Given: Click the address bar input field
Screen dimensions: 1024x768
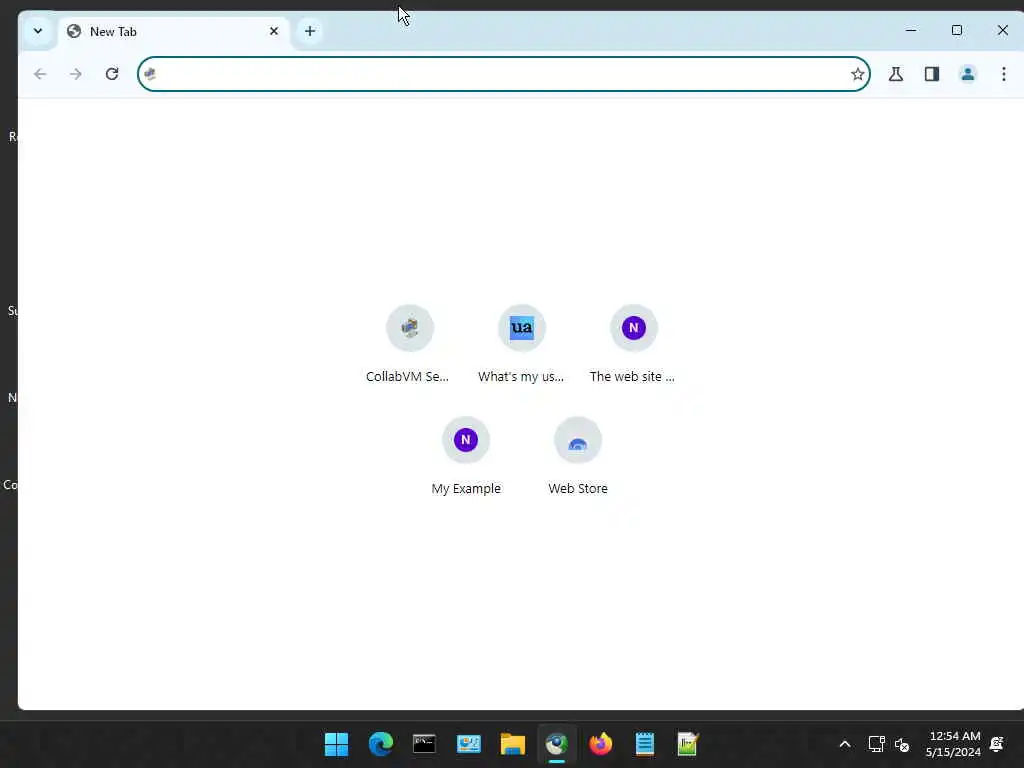Looking at the screenshot, I should tap(503, 74).
